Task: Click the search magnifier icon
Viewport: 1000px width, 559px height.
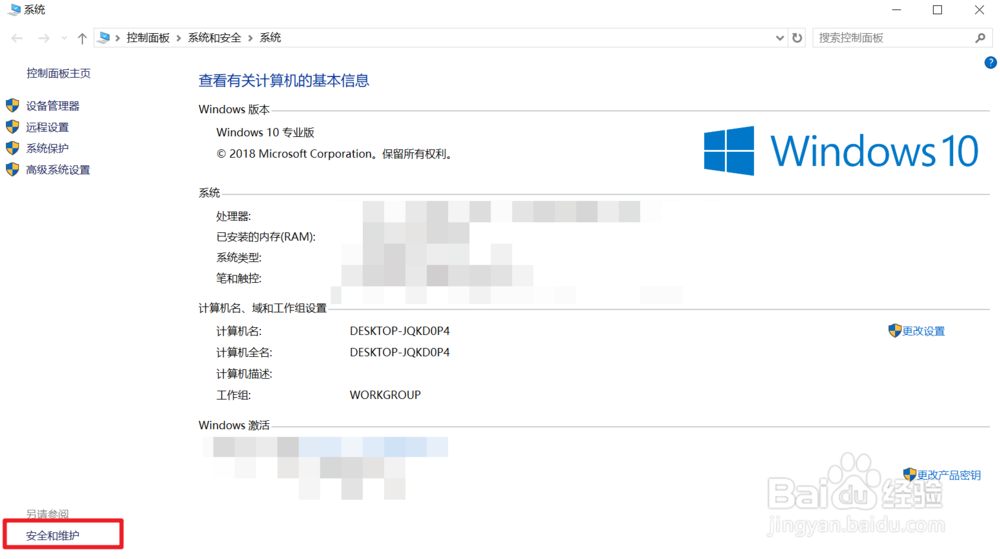Action: point(980,38)
